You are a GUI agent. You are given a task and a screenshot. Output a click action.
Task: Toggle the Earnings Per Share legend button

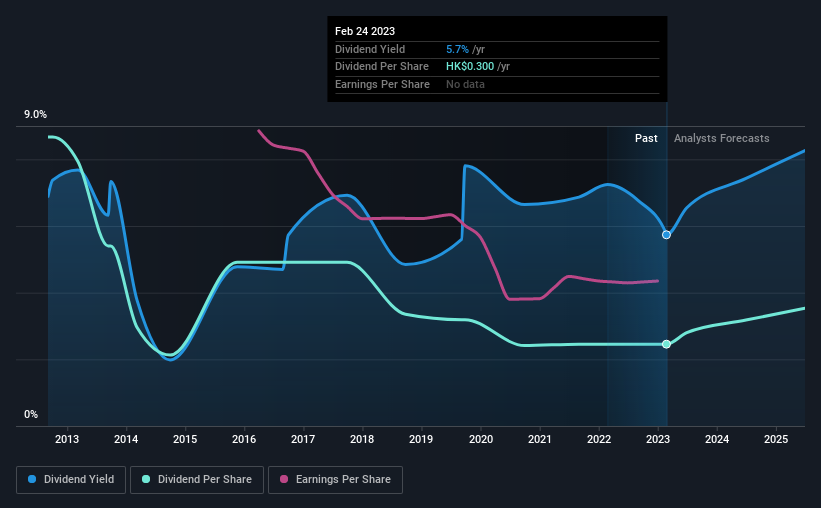(x=335, y=480)
